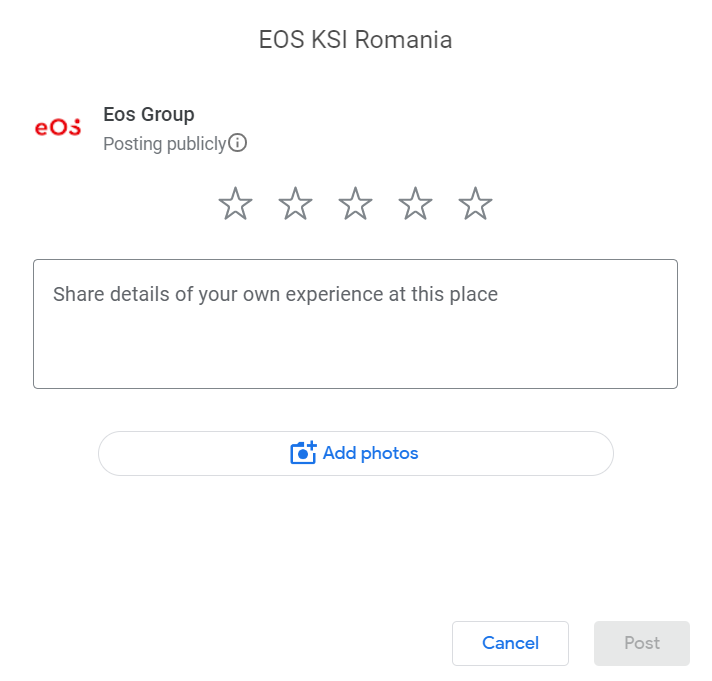
Task: Submit review with Post button
Action: 641,643
